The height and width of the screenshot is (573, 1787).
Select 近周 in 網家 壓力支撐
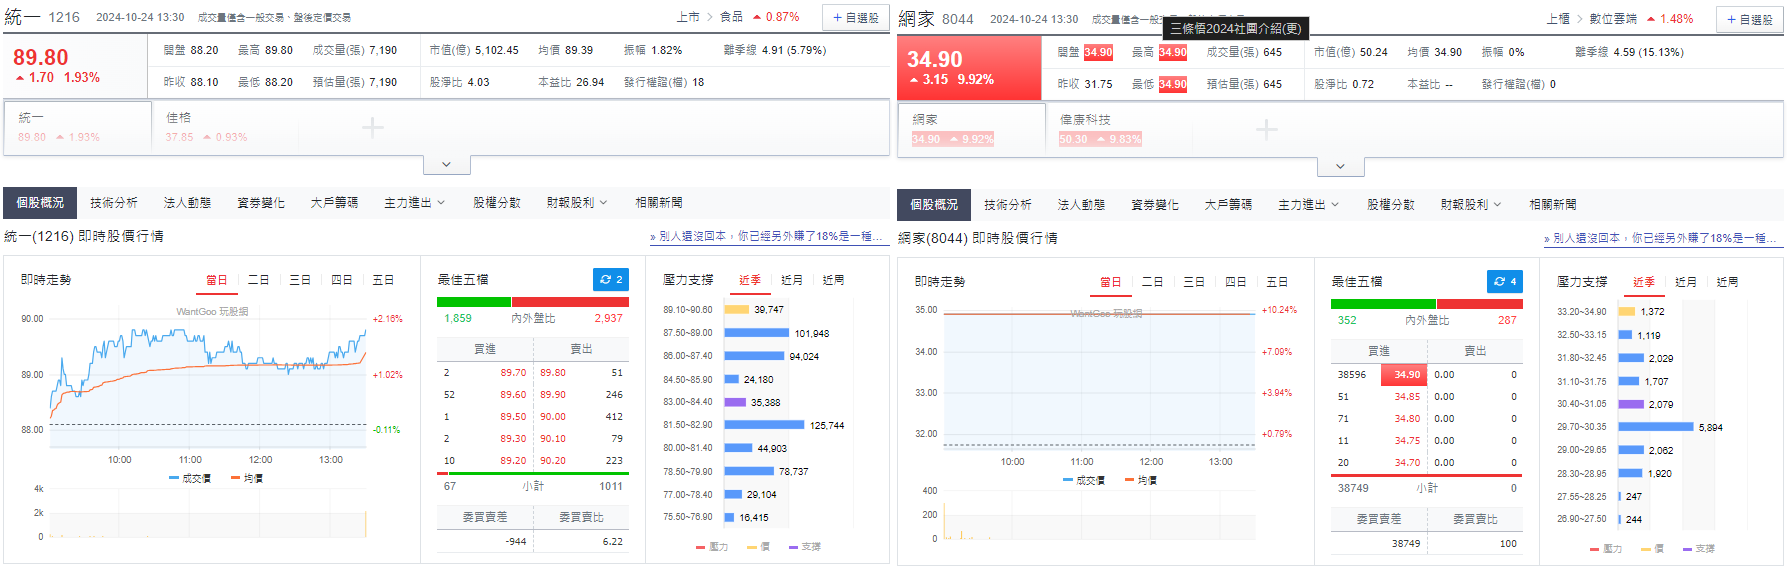click(1728, 282)
